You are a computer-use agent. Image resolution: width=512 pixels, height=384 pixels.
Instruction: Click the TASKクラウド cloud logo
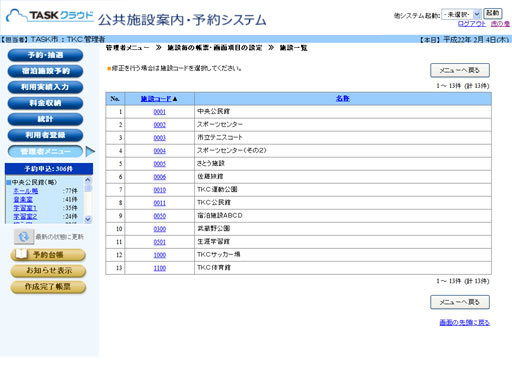(x=49, y=16)
